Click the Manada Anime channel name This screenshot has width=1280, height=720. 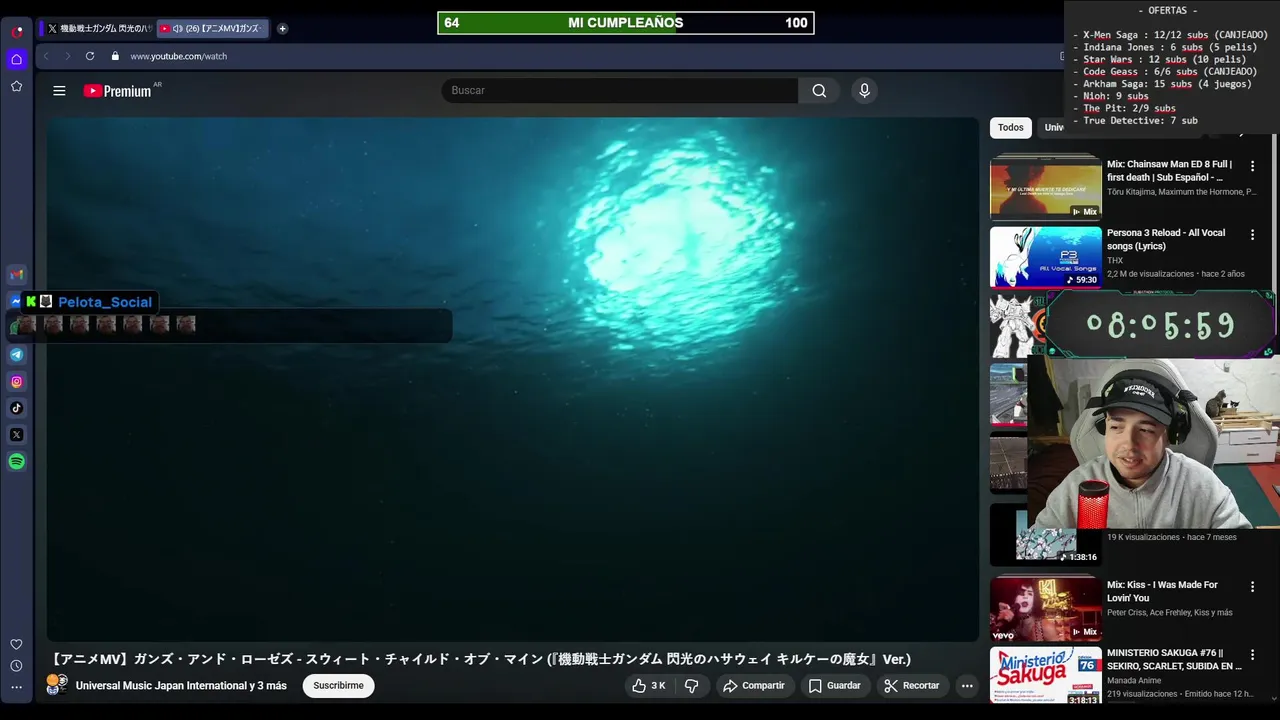(x=1136, y=681)
